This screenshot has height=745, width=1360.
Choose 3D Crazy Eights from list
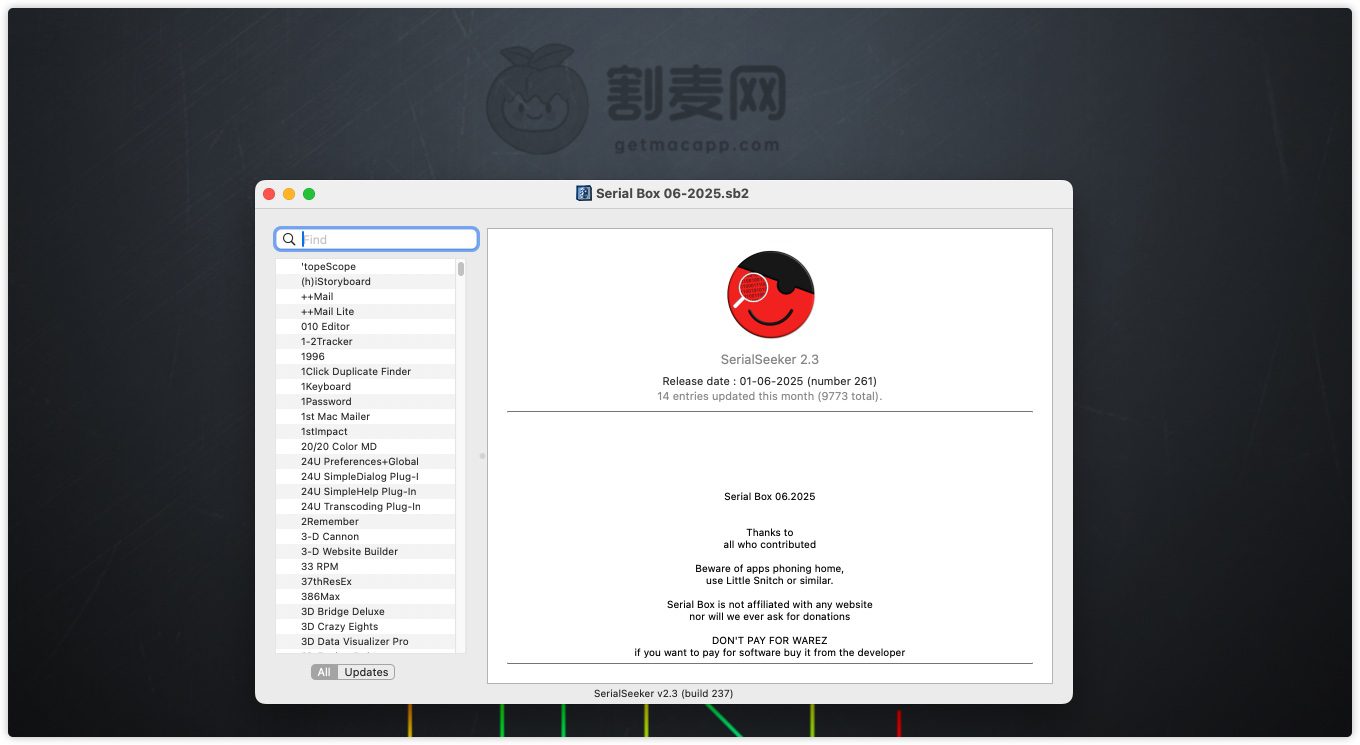[x=339, y=627]
